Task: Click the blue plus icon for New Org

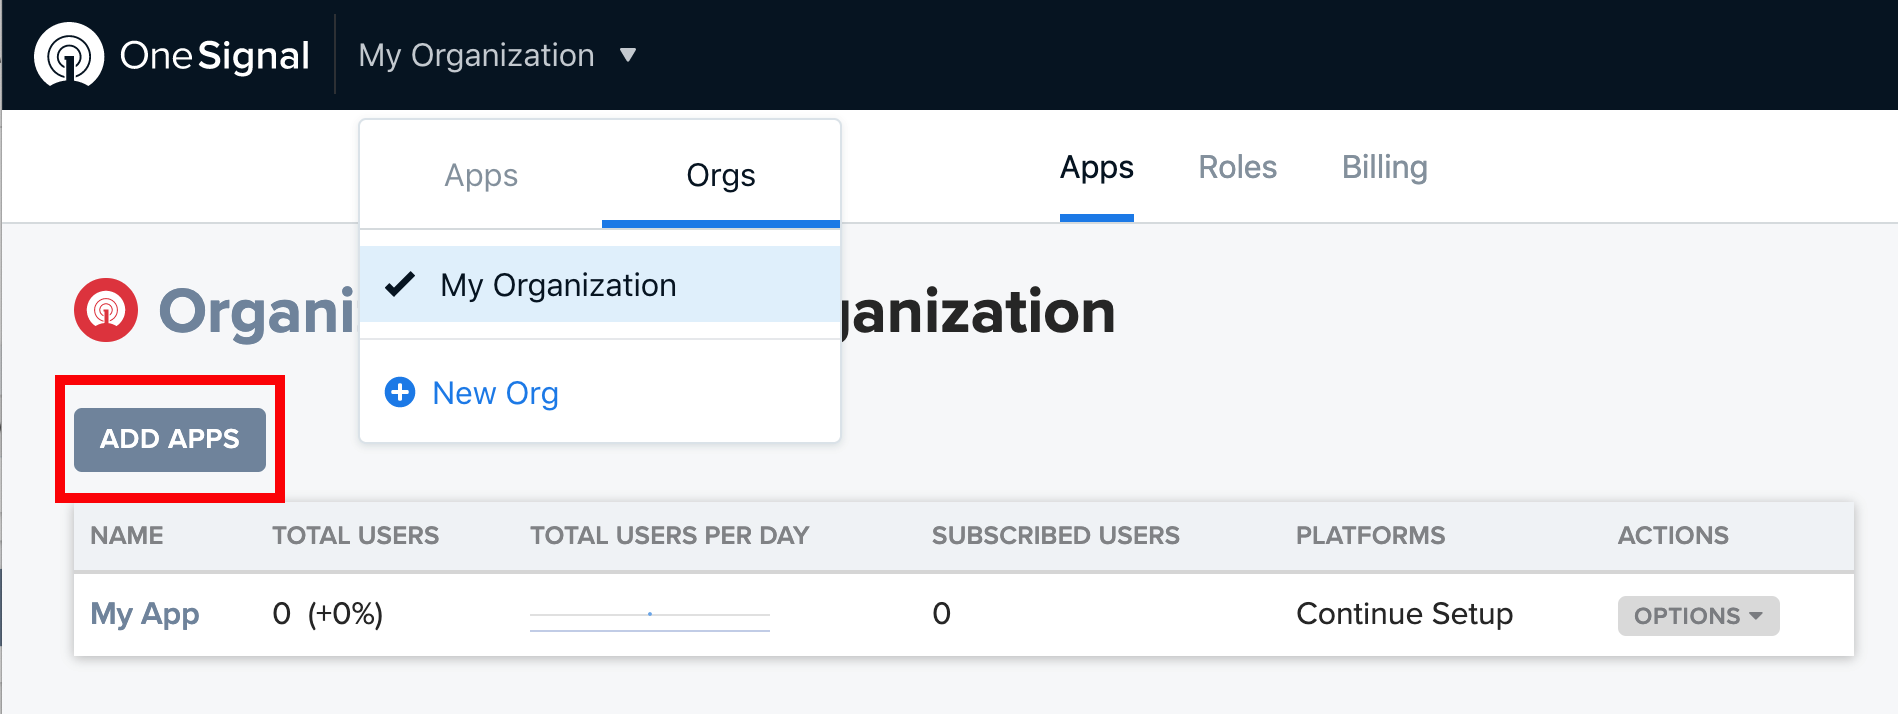Action: click(400, 392)
